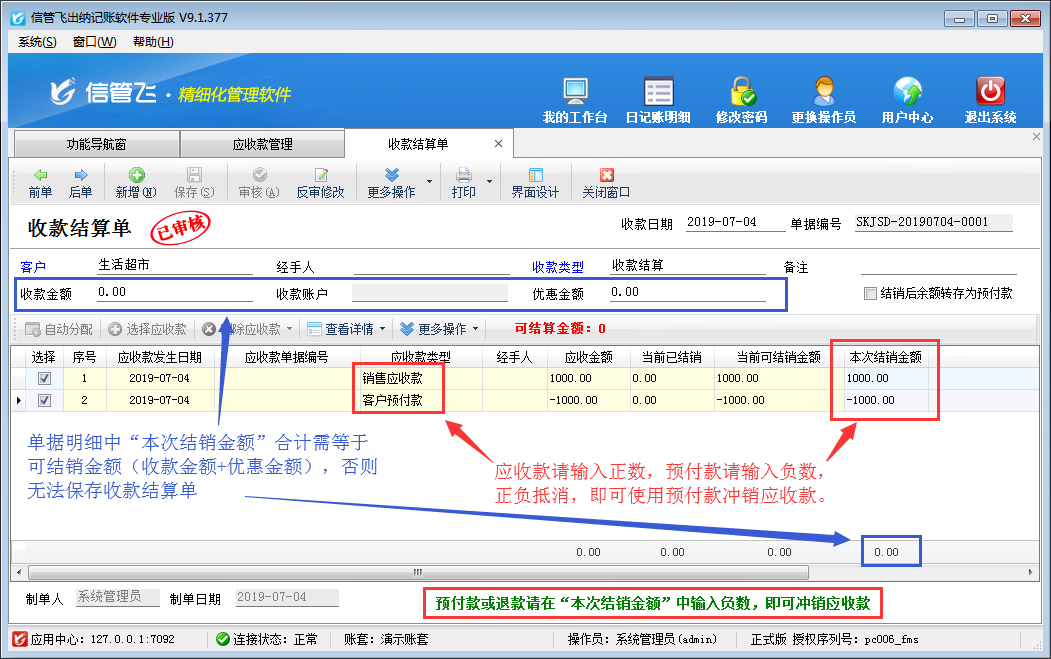Click the horizontal scrollbar under the table
1051x659 pixels.
(x=418, y=572)
